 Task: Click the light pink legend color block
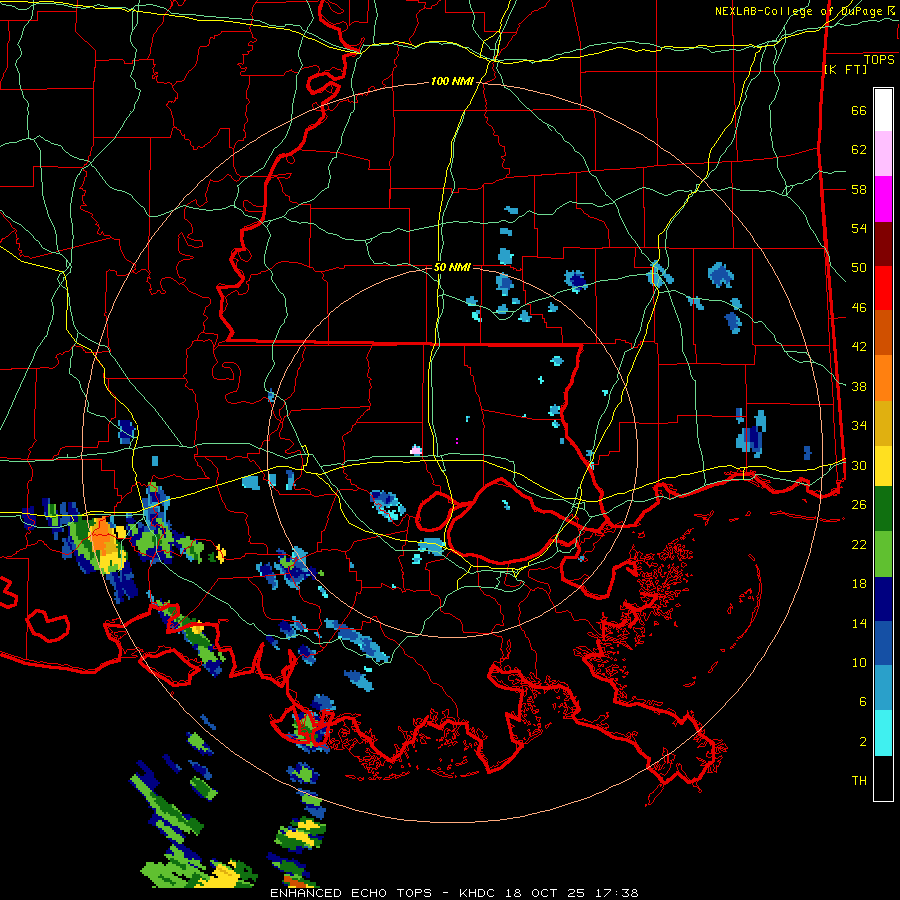(883, 154)
